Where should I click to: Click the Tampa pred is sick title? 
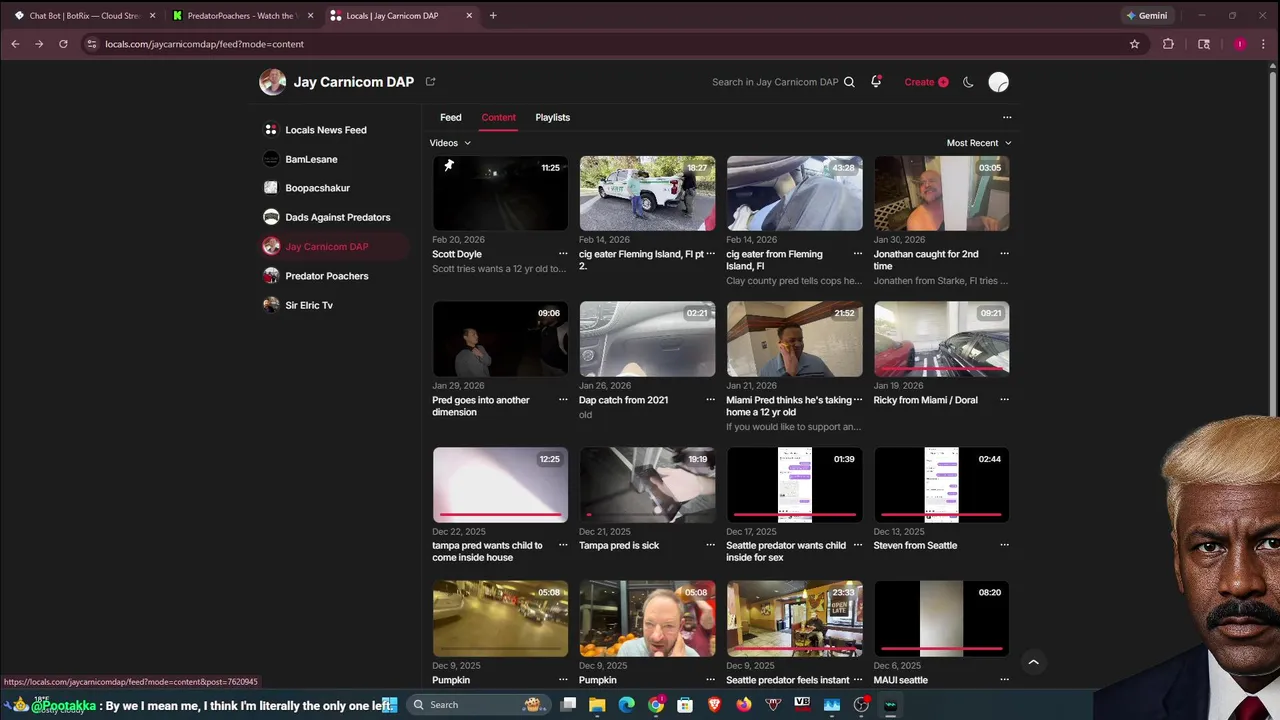click(x=619, y=546)
